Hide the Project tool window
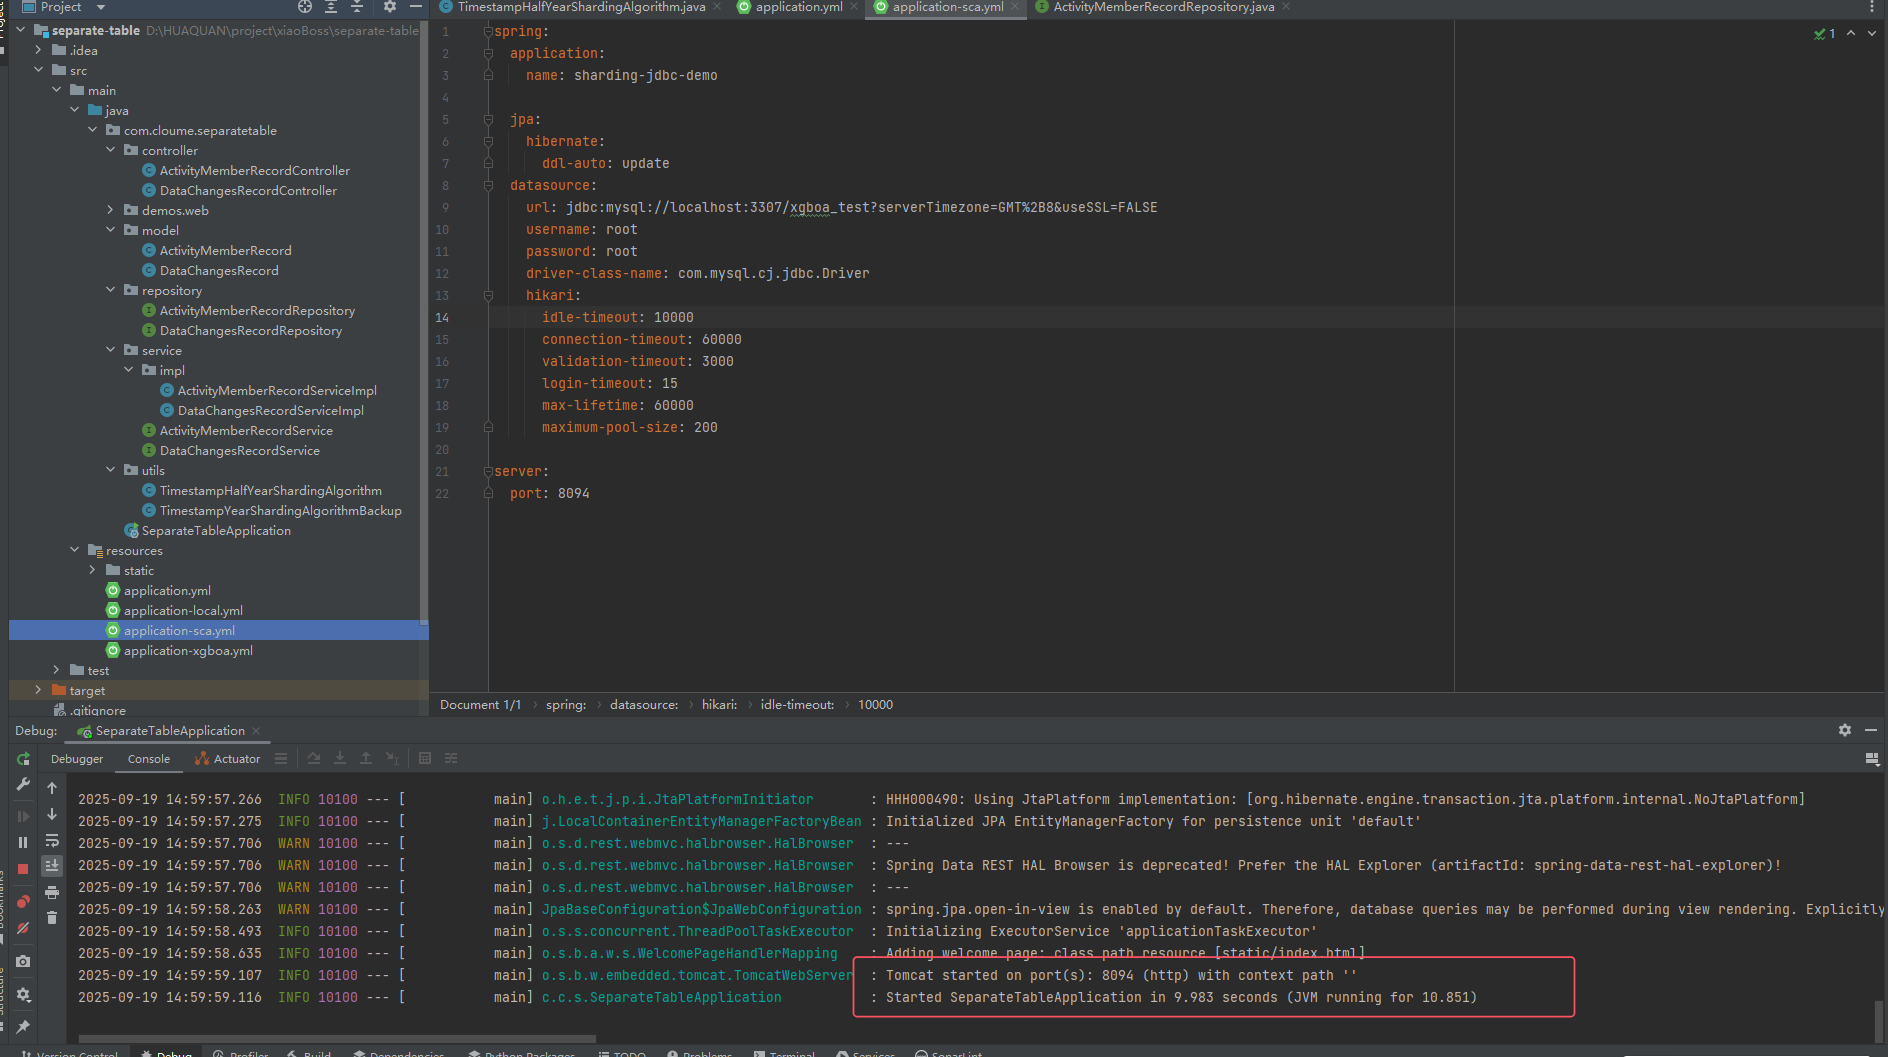The height and width of the screenshot is (1057, 1888). pos(416,7)
